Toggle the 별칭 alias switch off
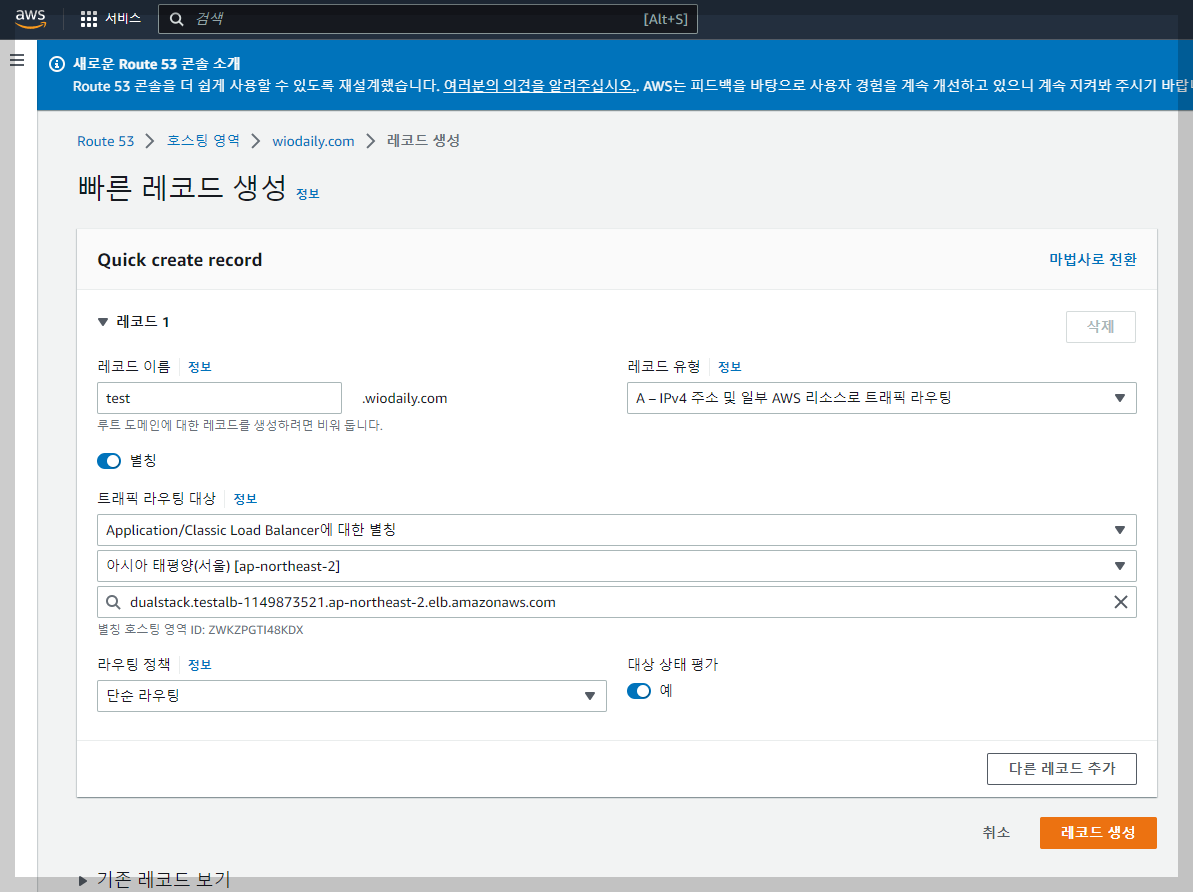1193x892 pixels. [109, 460]
